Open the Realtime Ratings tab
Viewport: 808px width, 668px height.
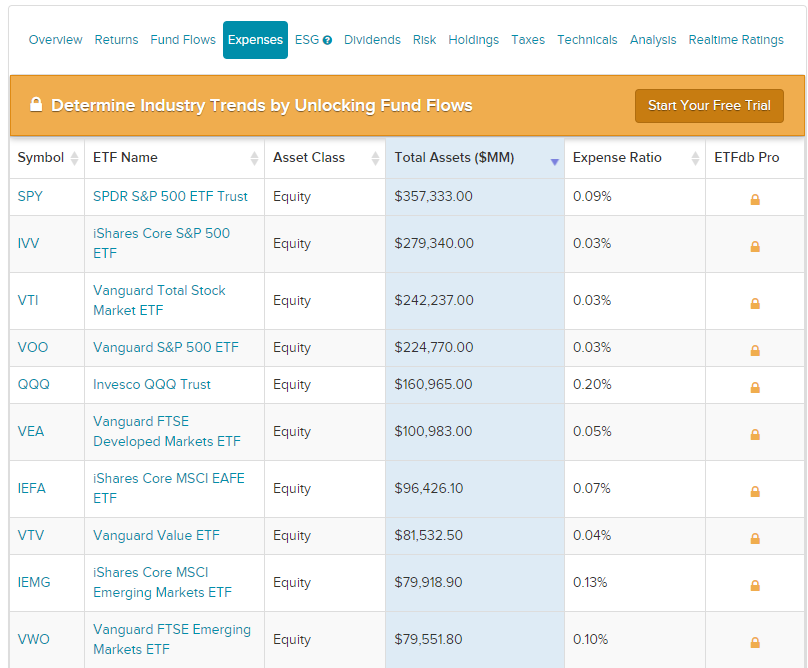pos(736,40)
